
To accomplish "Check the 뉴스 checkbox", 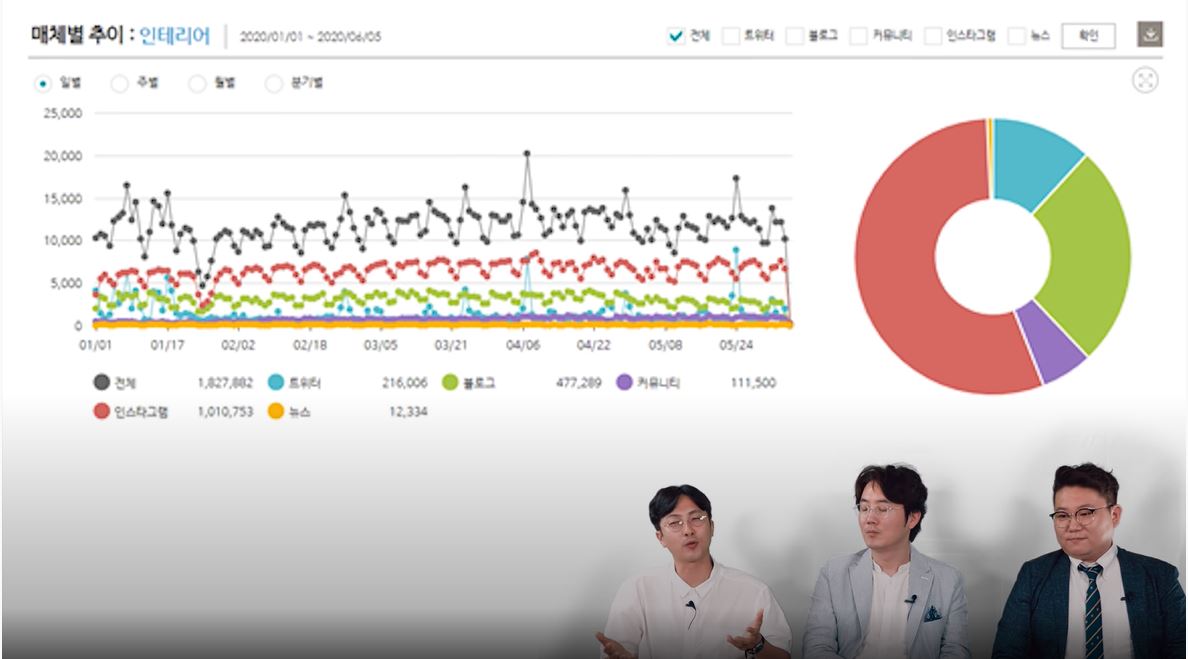I will point(1017,36).
